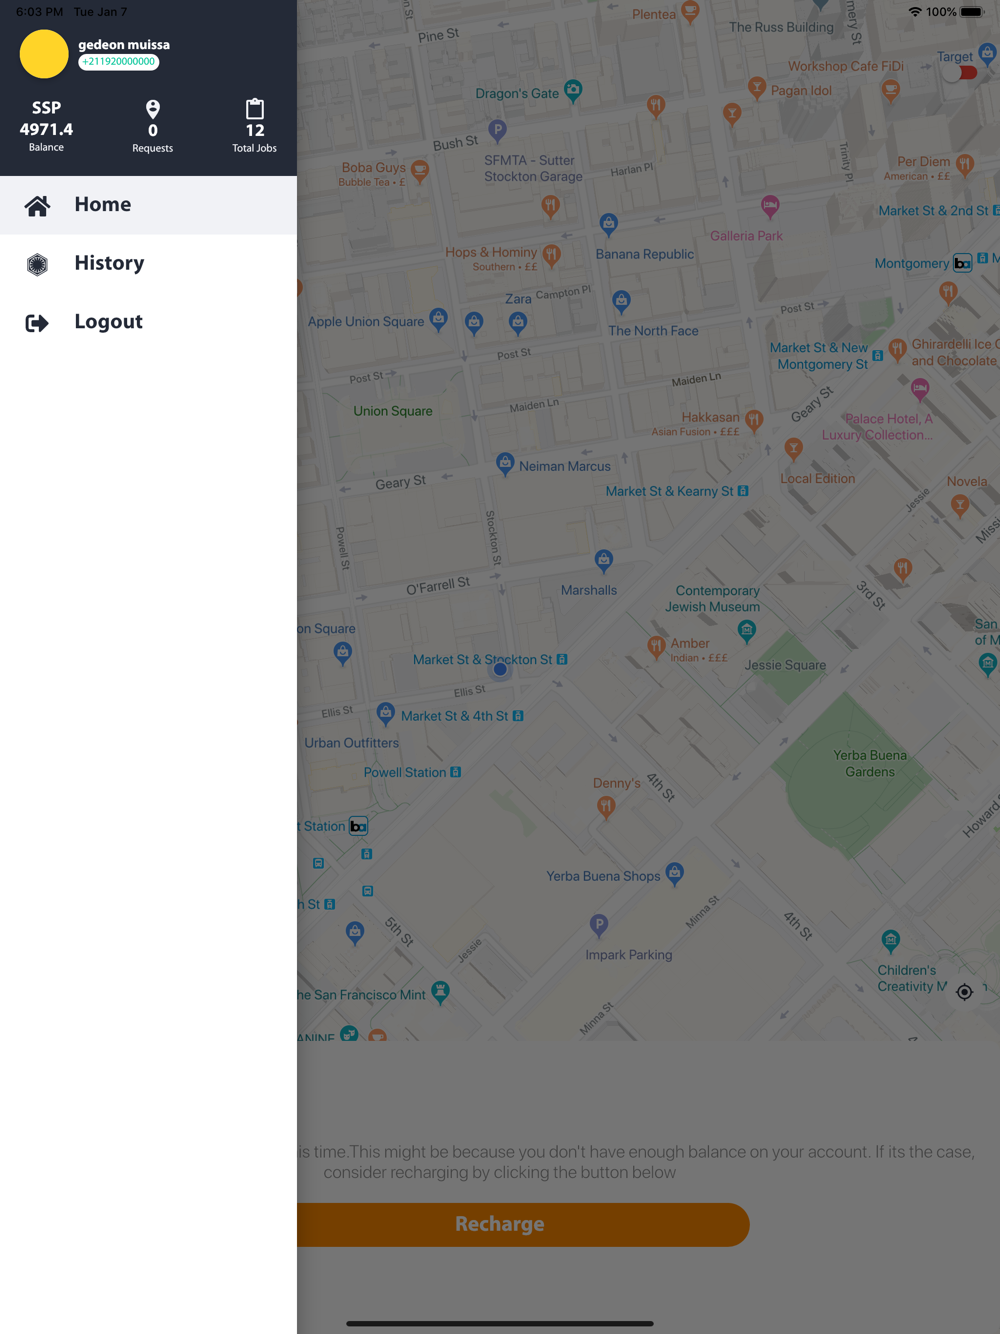Tap the Total Jobs clipboard icon
Viewport: 1000px width, 1334px height.
tap(255, 109)
